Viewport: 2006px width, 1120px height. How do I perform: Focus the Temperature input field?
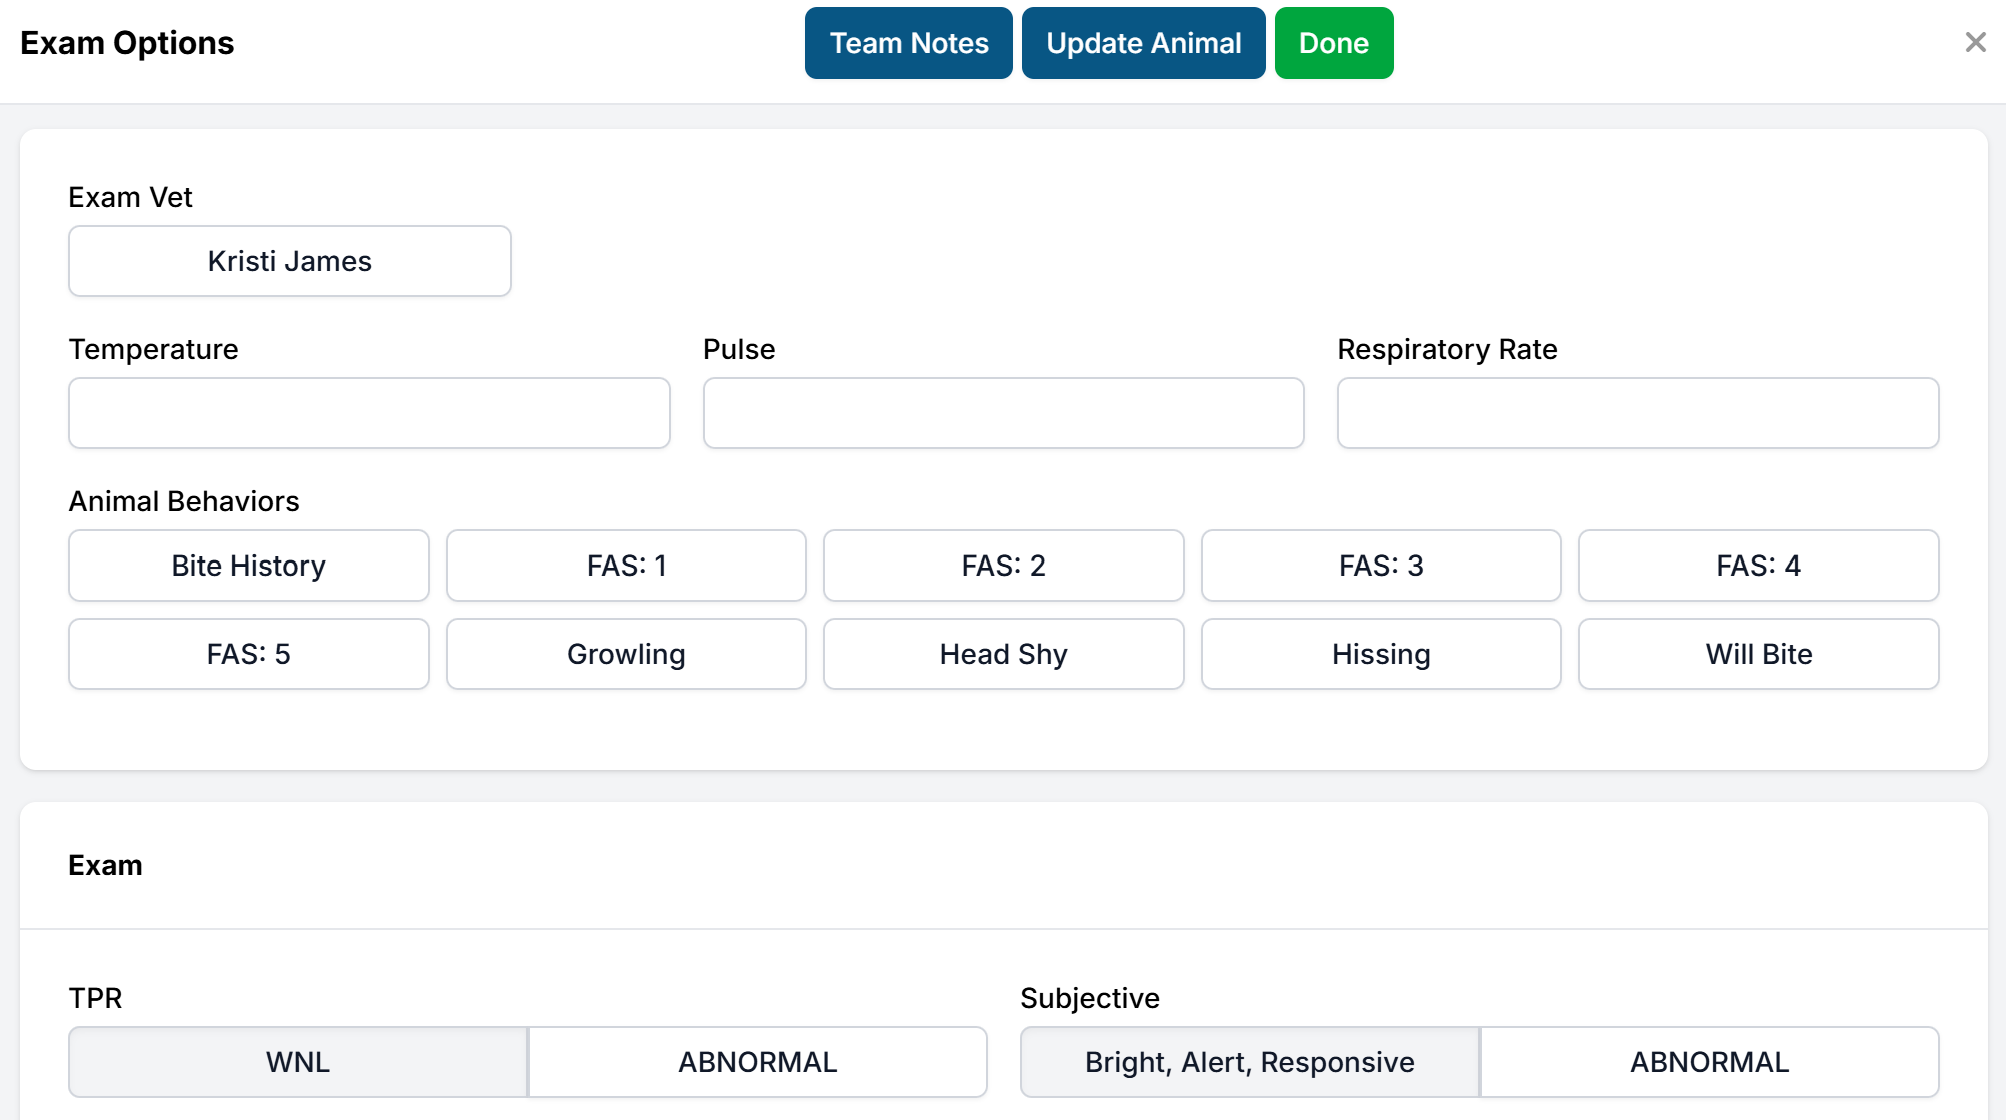[x=369, y=413]
